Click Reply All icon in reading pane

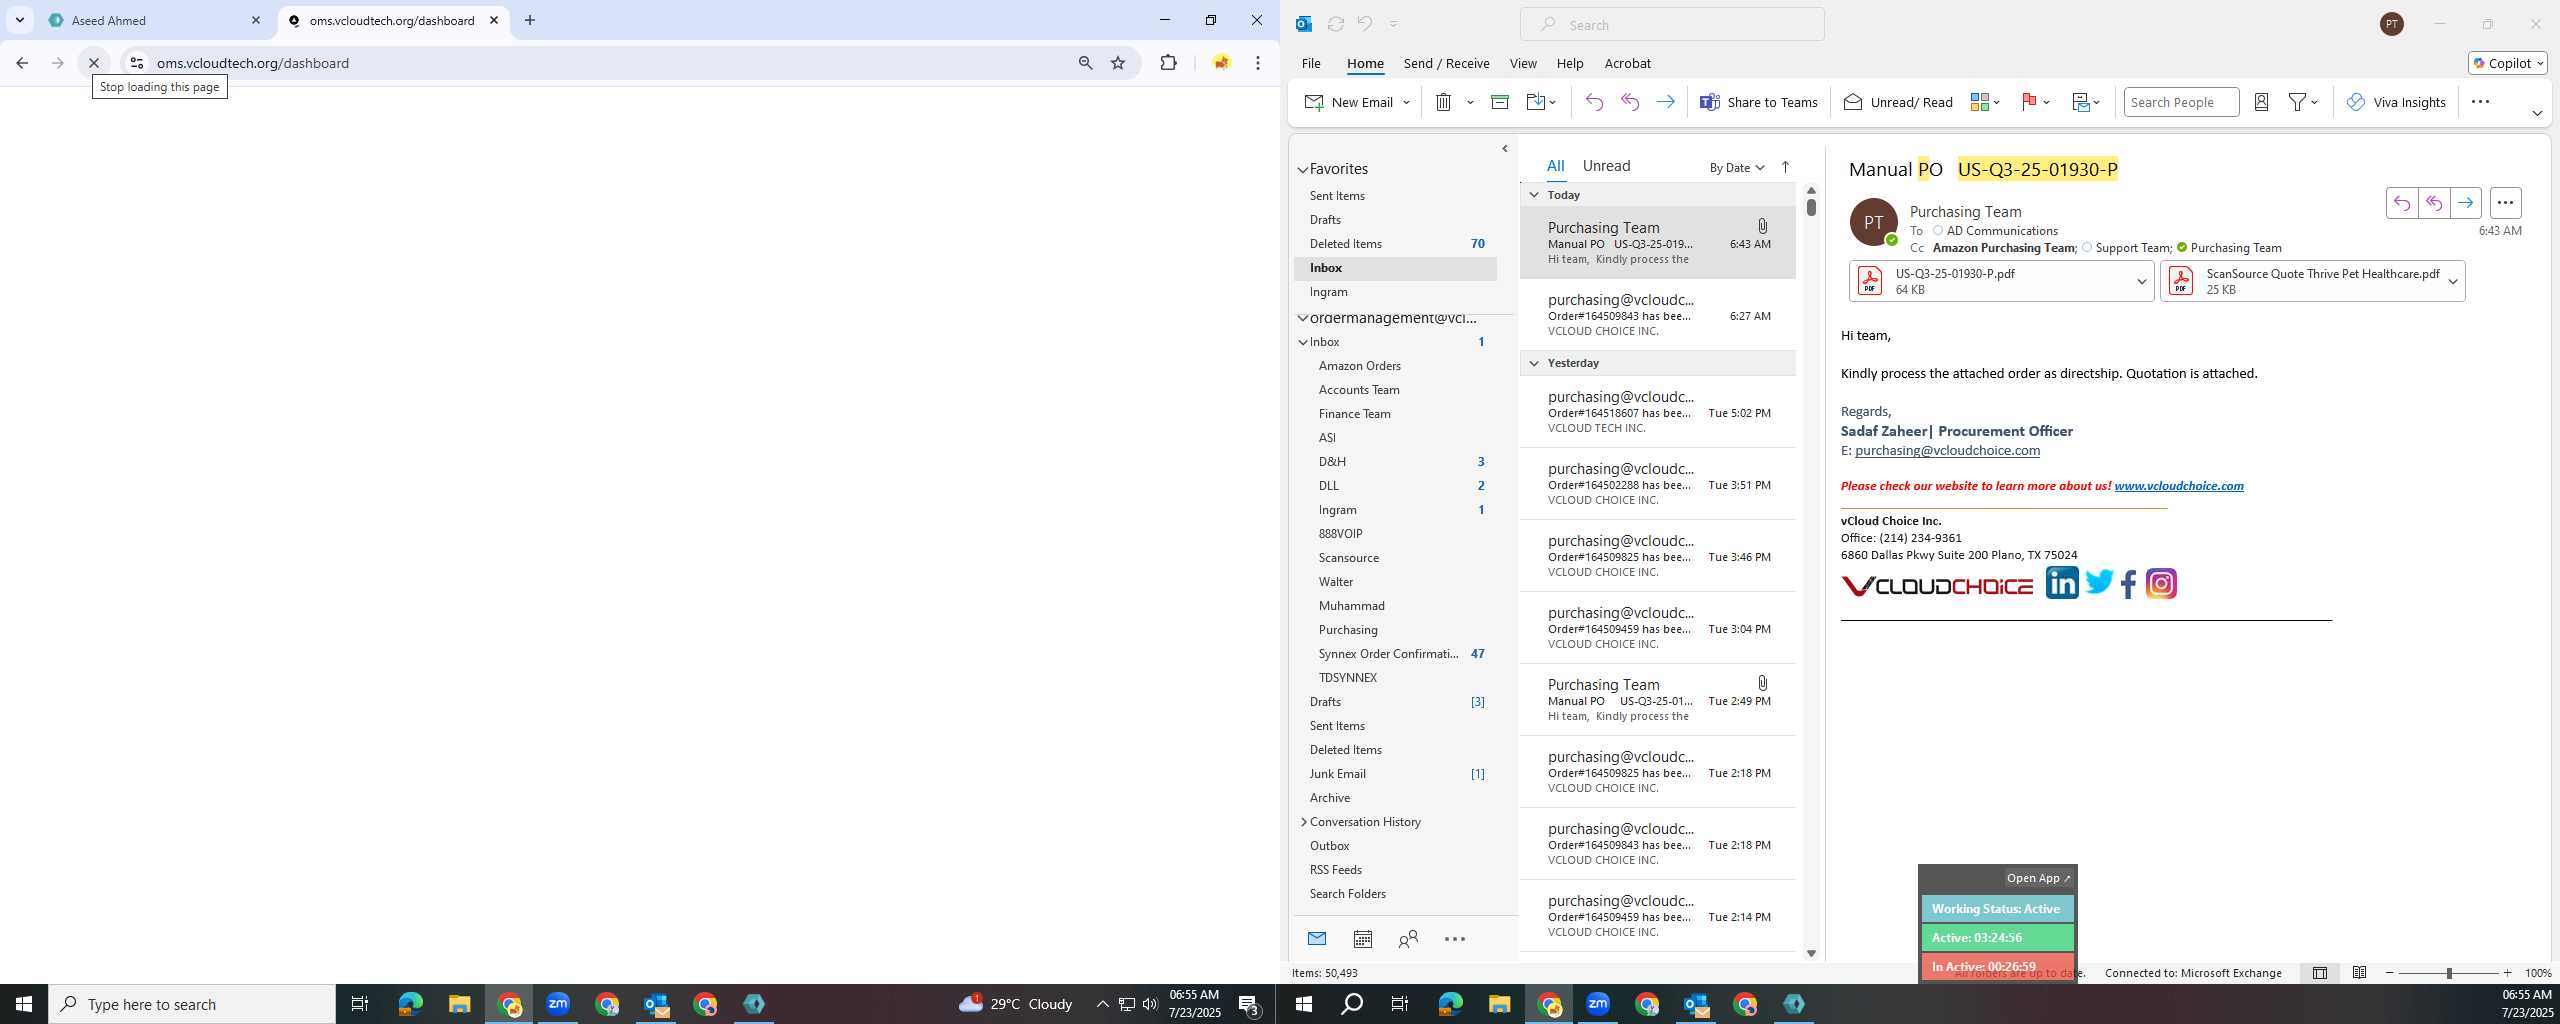tap(2434, 203)
